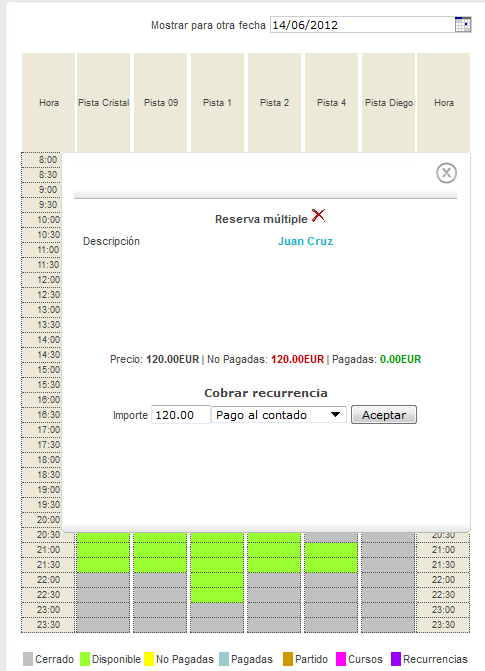This screenshot has width=485, height=671.
Task: Select available Pista 1 slot at 22:00
Action: [x=217, y=580]
